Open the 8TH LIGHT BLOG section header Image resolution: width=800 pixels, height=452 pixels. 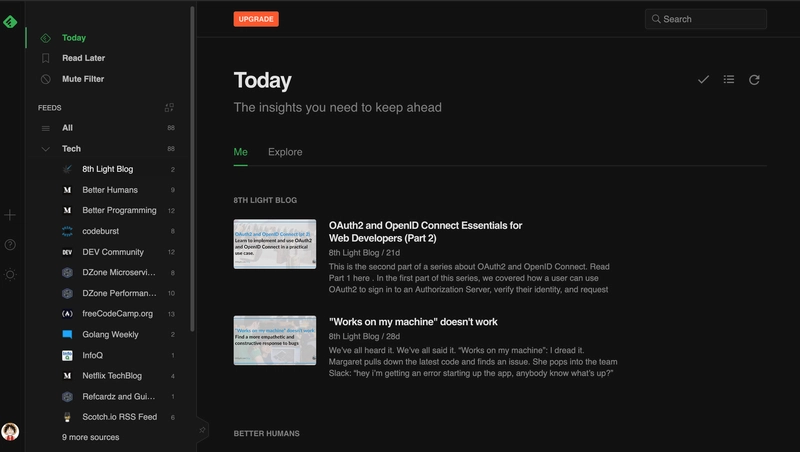click(265, 200)
